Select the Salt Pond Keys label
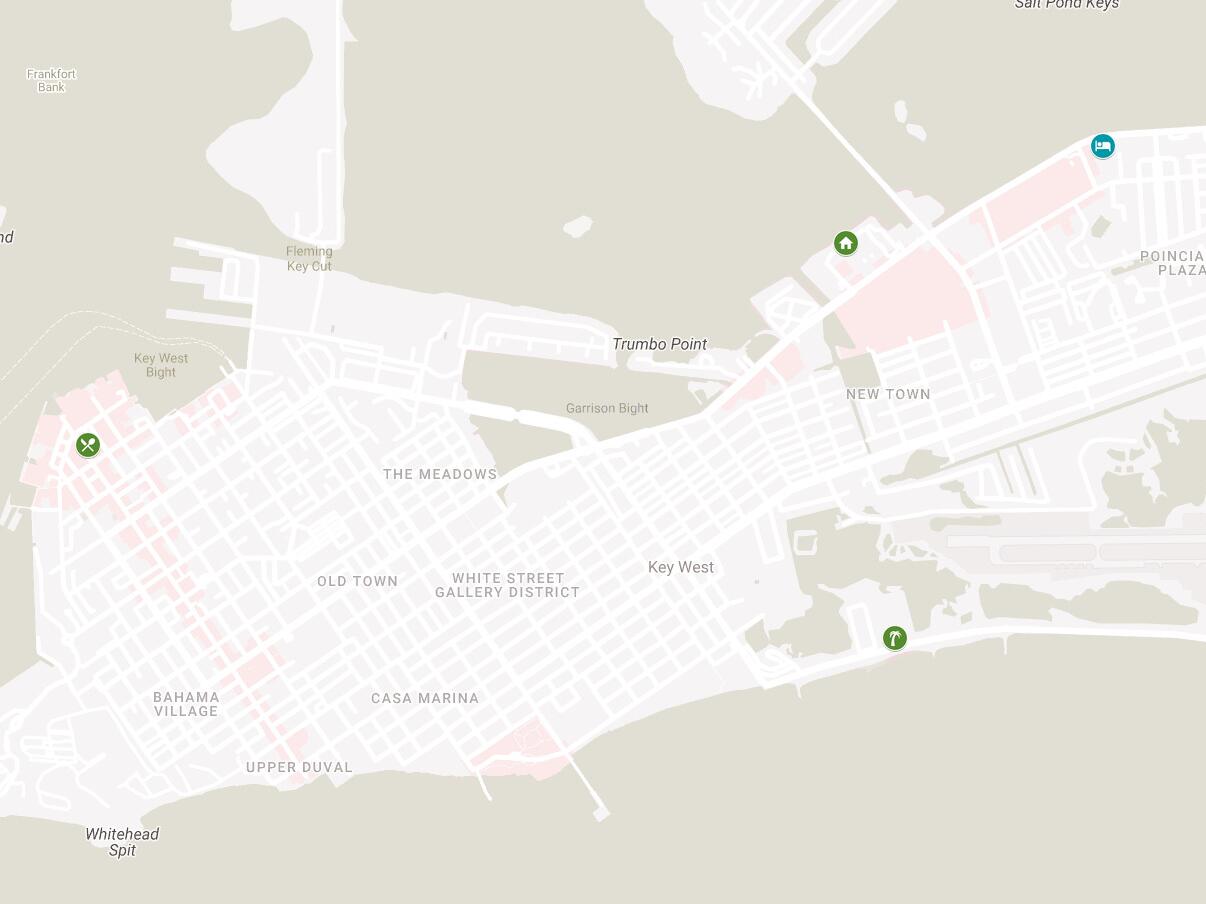Viewport: 1206px width, 904px height. pos(1067,4)
